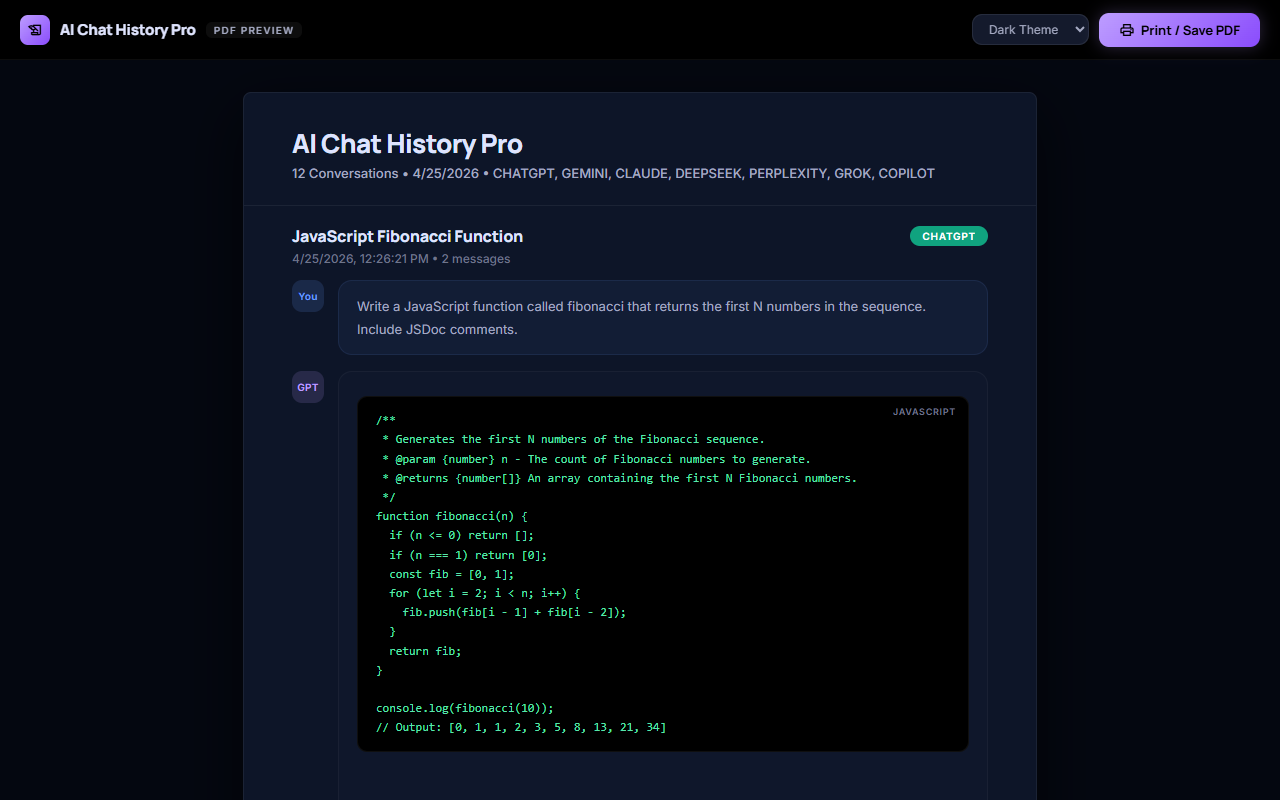This screenshot has height=800, width=1280.
Task: Click the 'for (let i = 2; i < n; i++)' line
Action: (x=485, y=593)
